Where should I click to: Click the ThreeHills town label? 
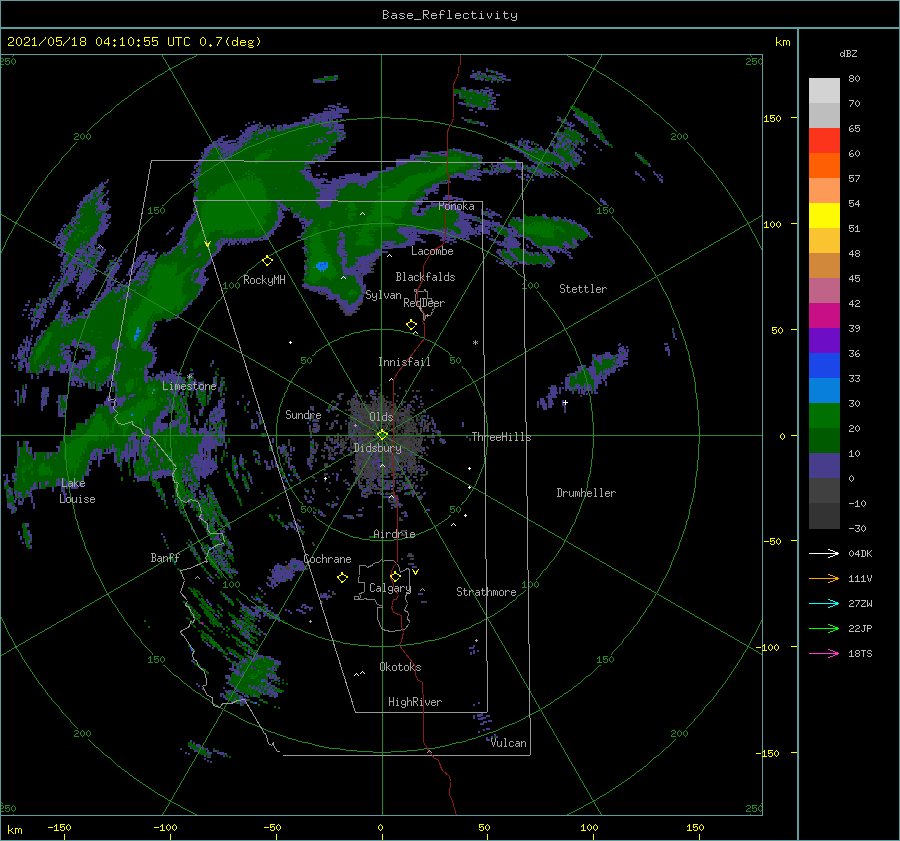click(x=501, y=437)
